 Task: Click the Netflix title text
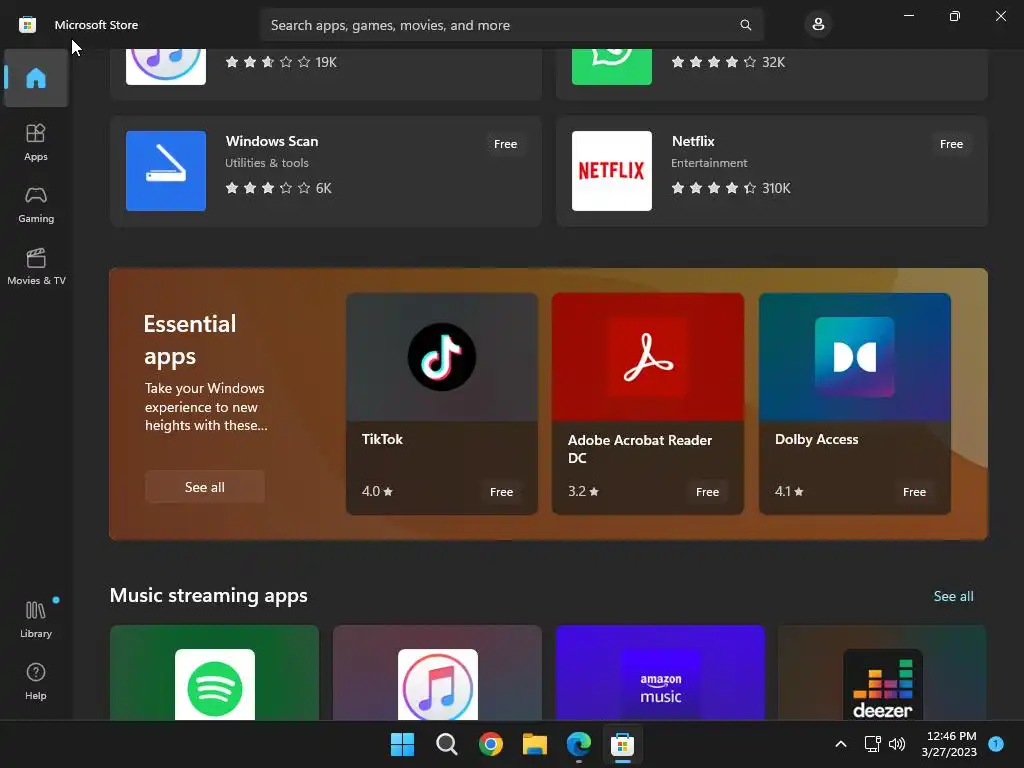click(693, 141)
